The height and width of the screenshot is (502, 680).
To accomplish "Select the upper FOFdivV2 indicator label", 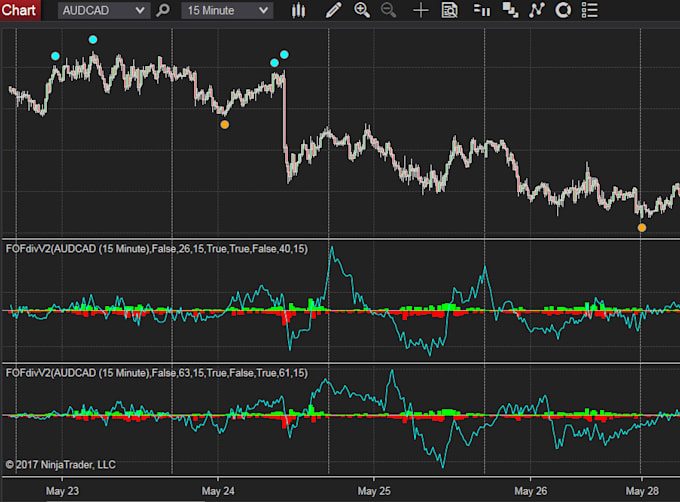I will click(157, 248).
